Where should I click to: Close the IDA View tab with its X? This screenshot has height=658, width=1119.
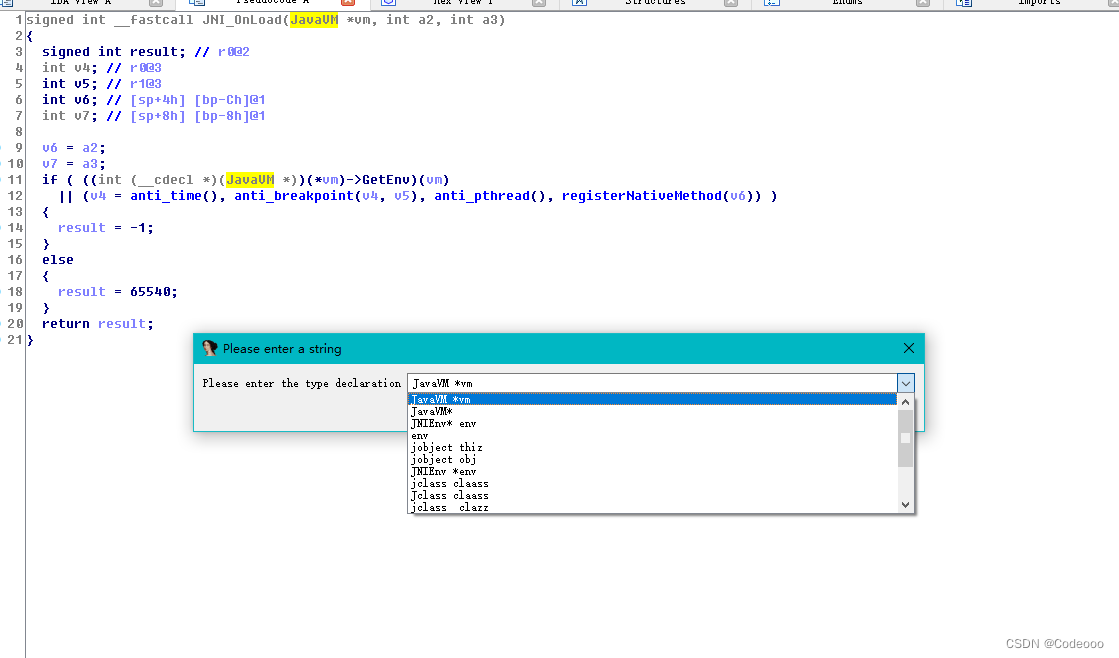[x=155, y=3]
